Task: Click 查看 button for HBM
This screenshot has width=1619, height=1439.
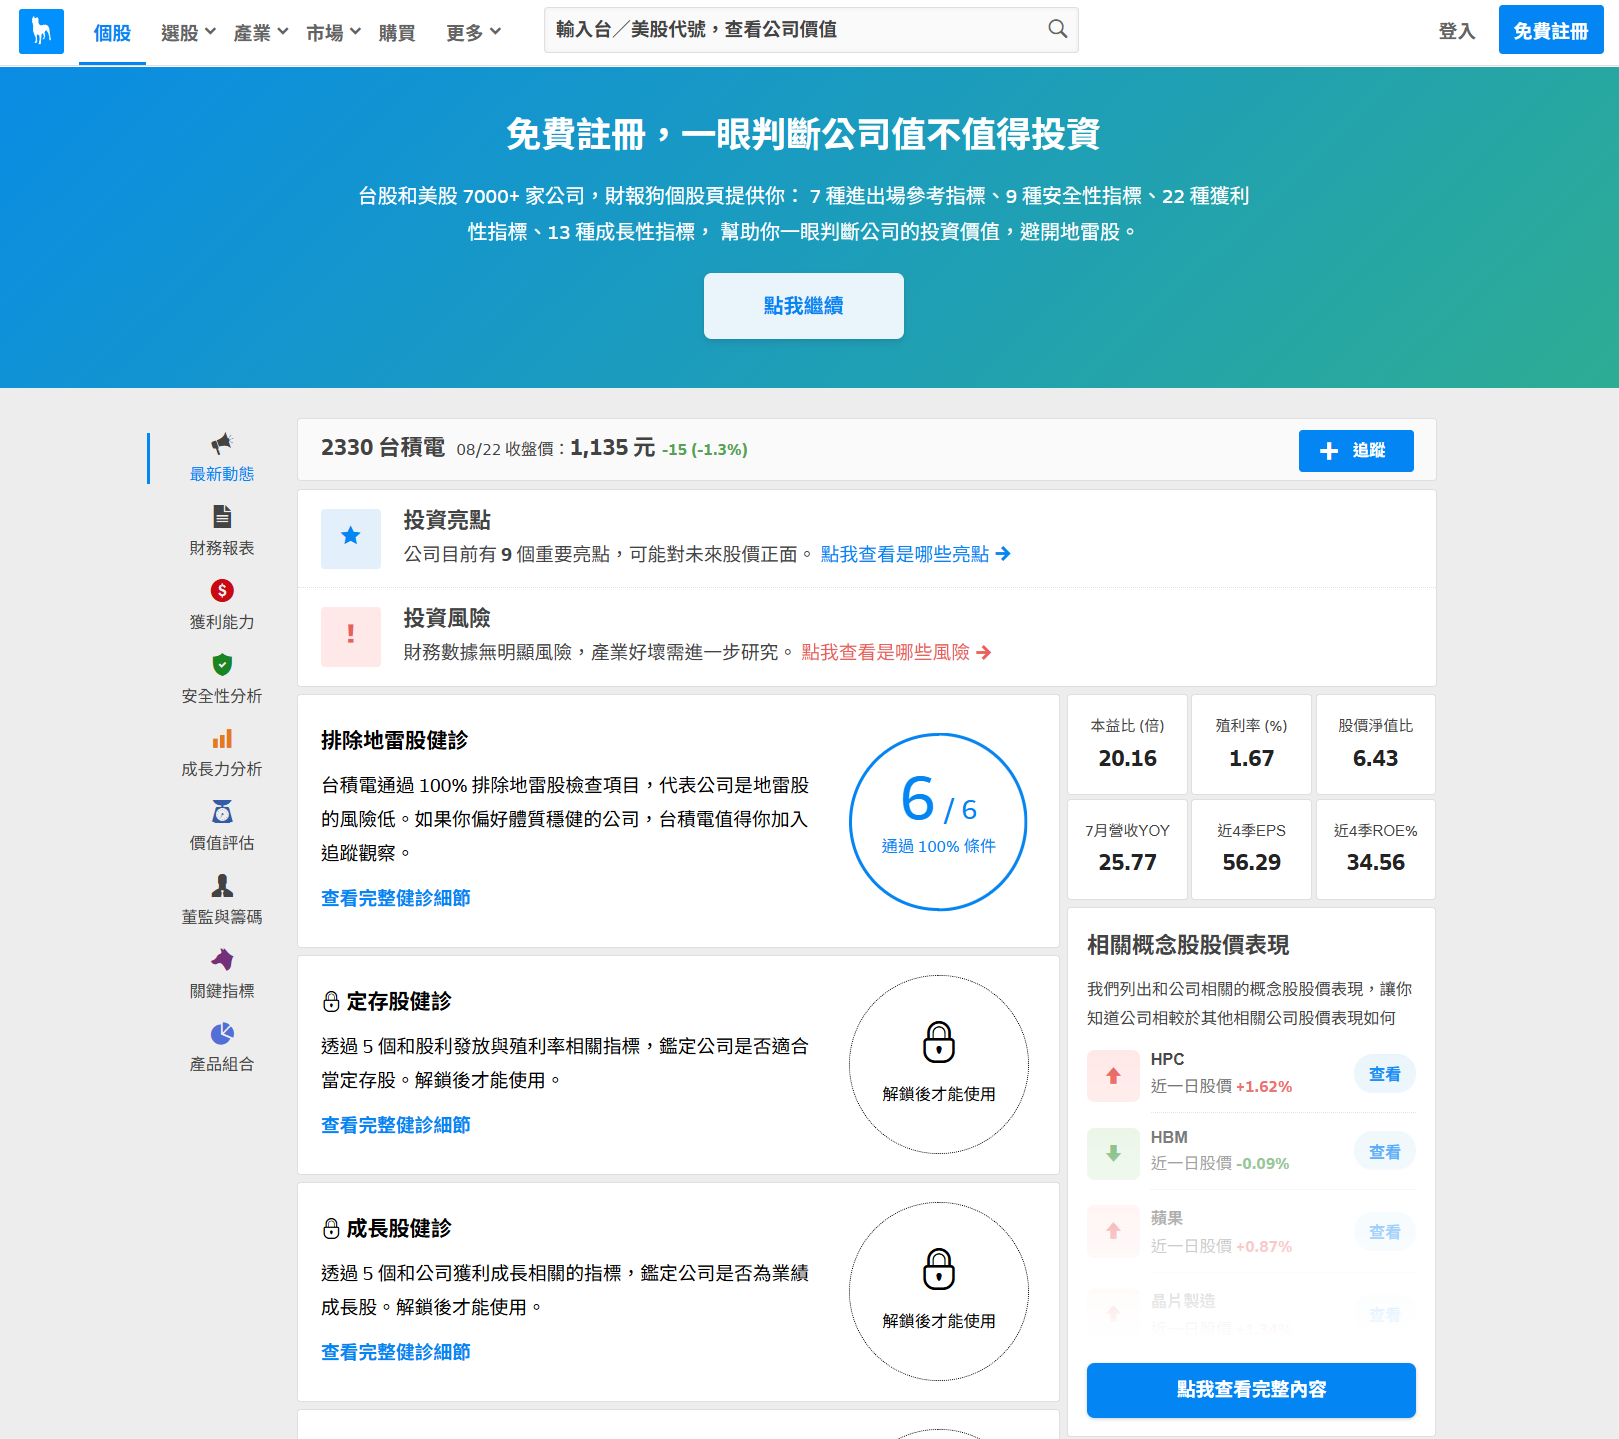Action: 1385,1152
